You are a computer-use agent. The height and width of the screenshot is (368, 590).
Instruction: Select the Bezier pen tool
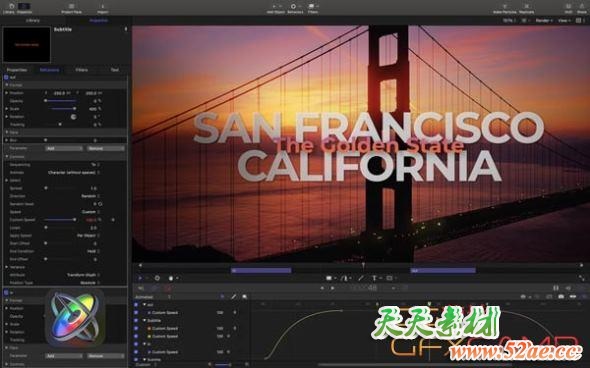click(x=345, y=278)
